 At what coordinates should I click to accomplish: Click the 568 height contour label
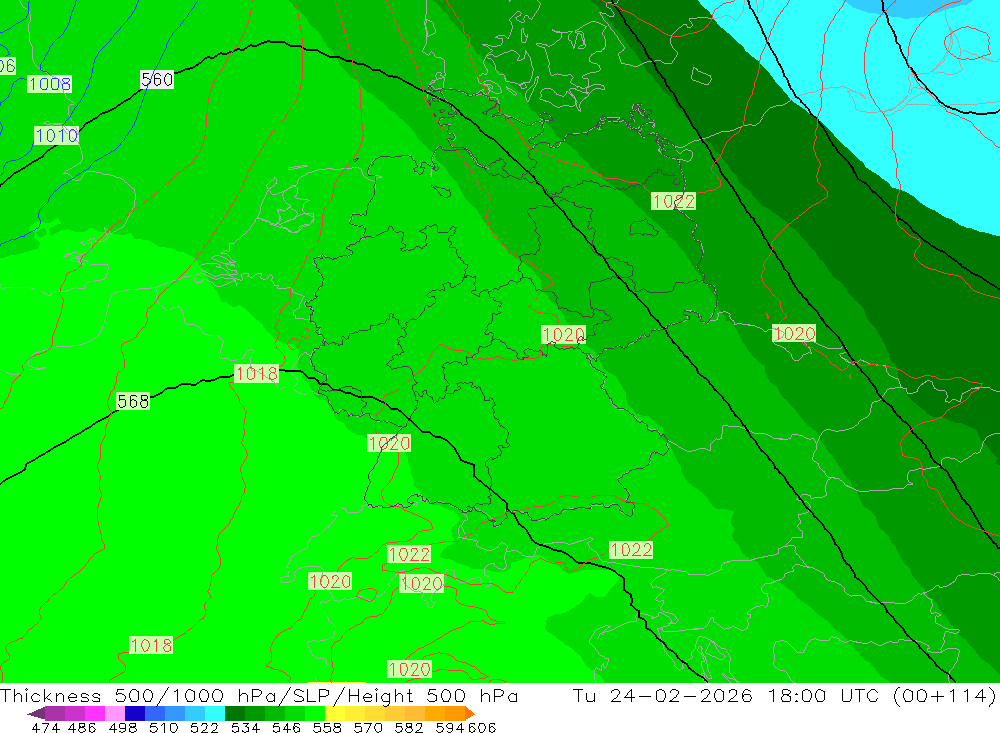click(133, 401)
